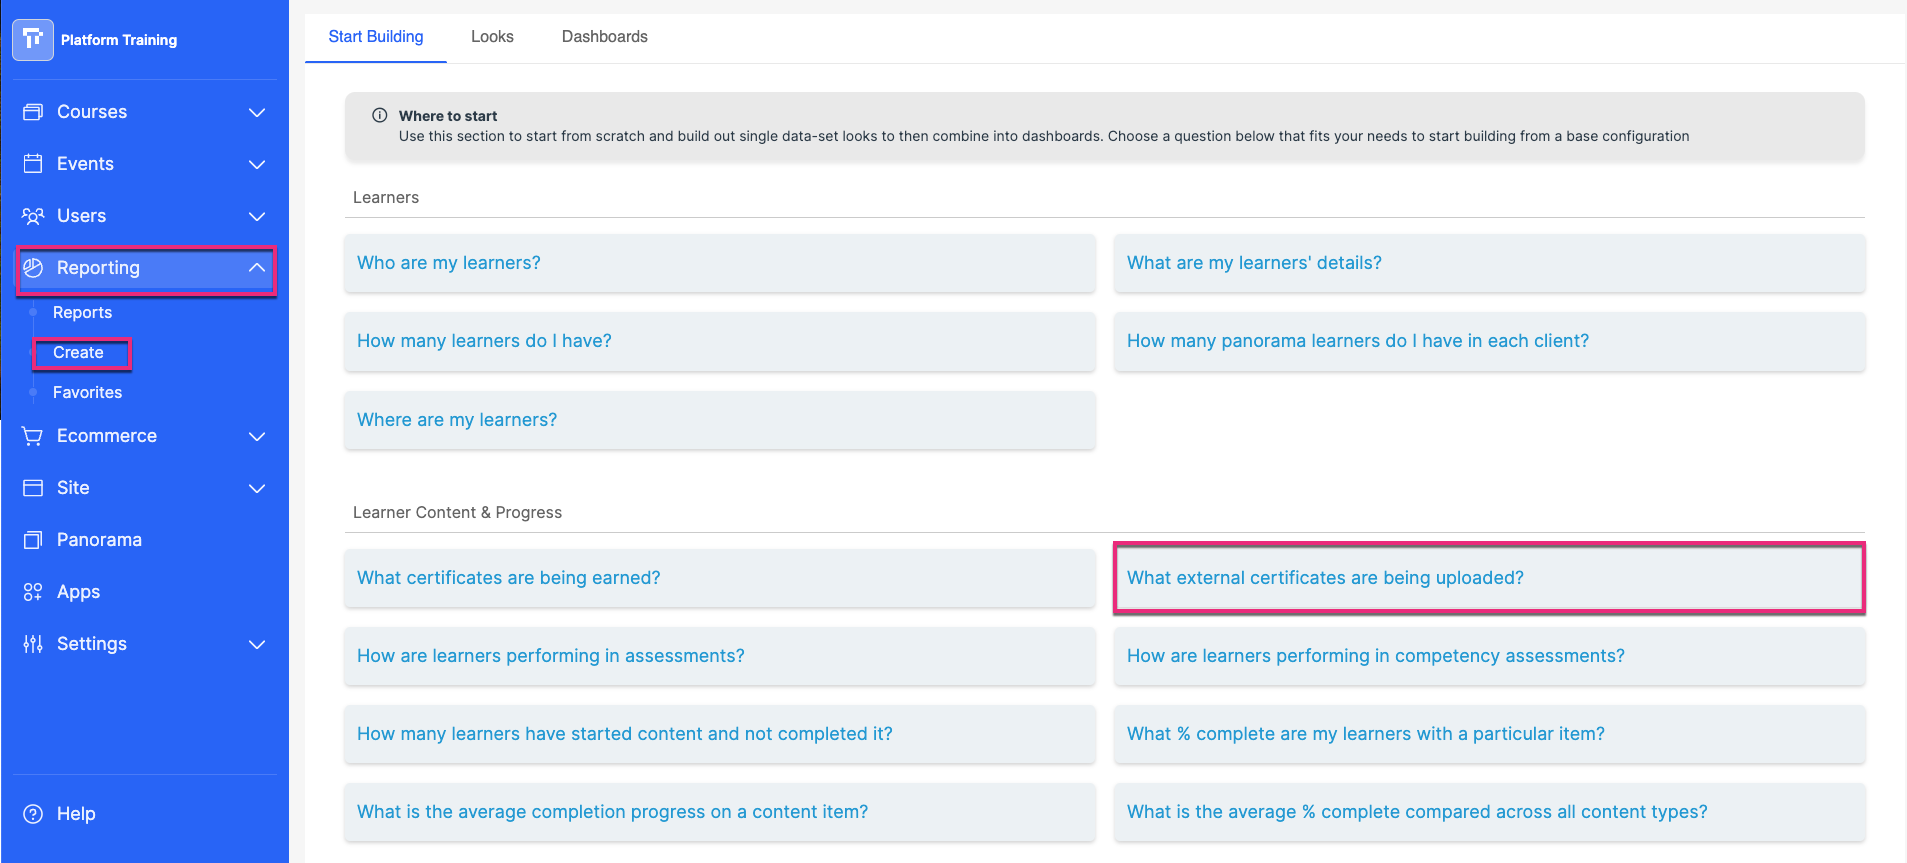
Task: Click the Ecommerce menu label
Action: click(107, 436)
